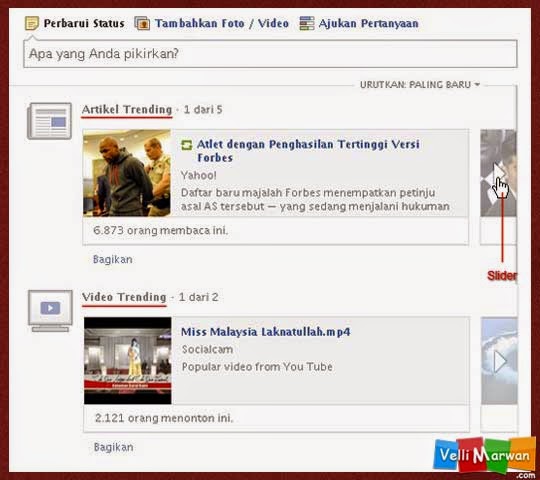
Task: Open 'Atlet dengan Penghasilan Tertinggi Versi Forbes' article
Action: click(308, 151)
